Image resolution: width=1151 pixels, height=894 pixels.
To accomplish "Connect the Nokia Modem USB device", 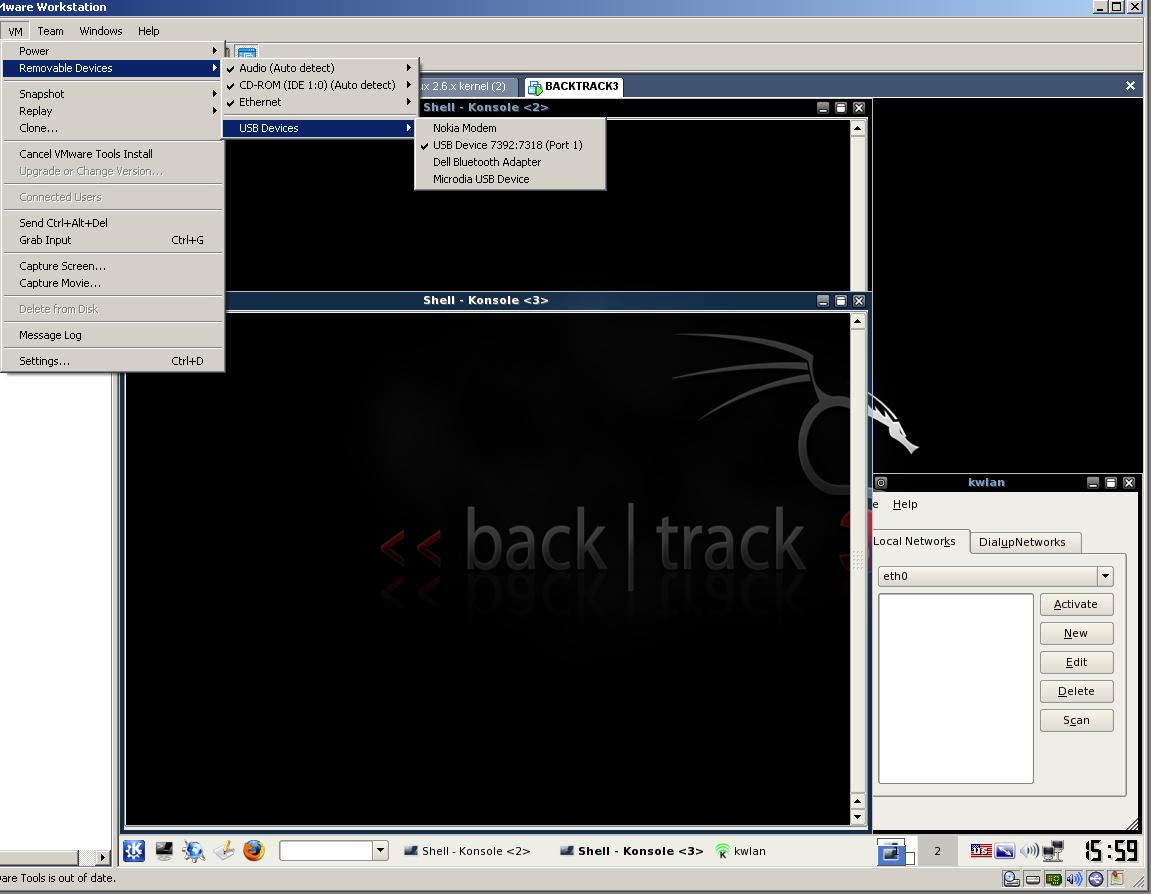I will click(x=510, y=128).
